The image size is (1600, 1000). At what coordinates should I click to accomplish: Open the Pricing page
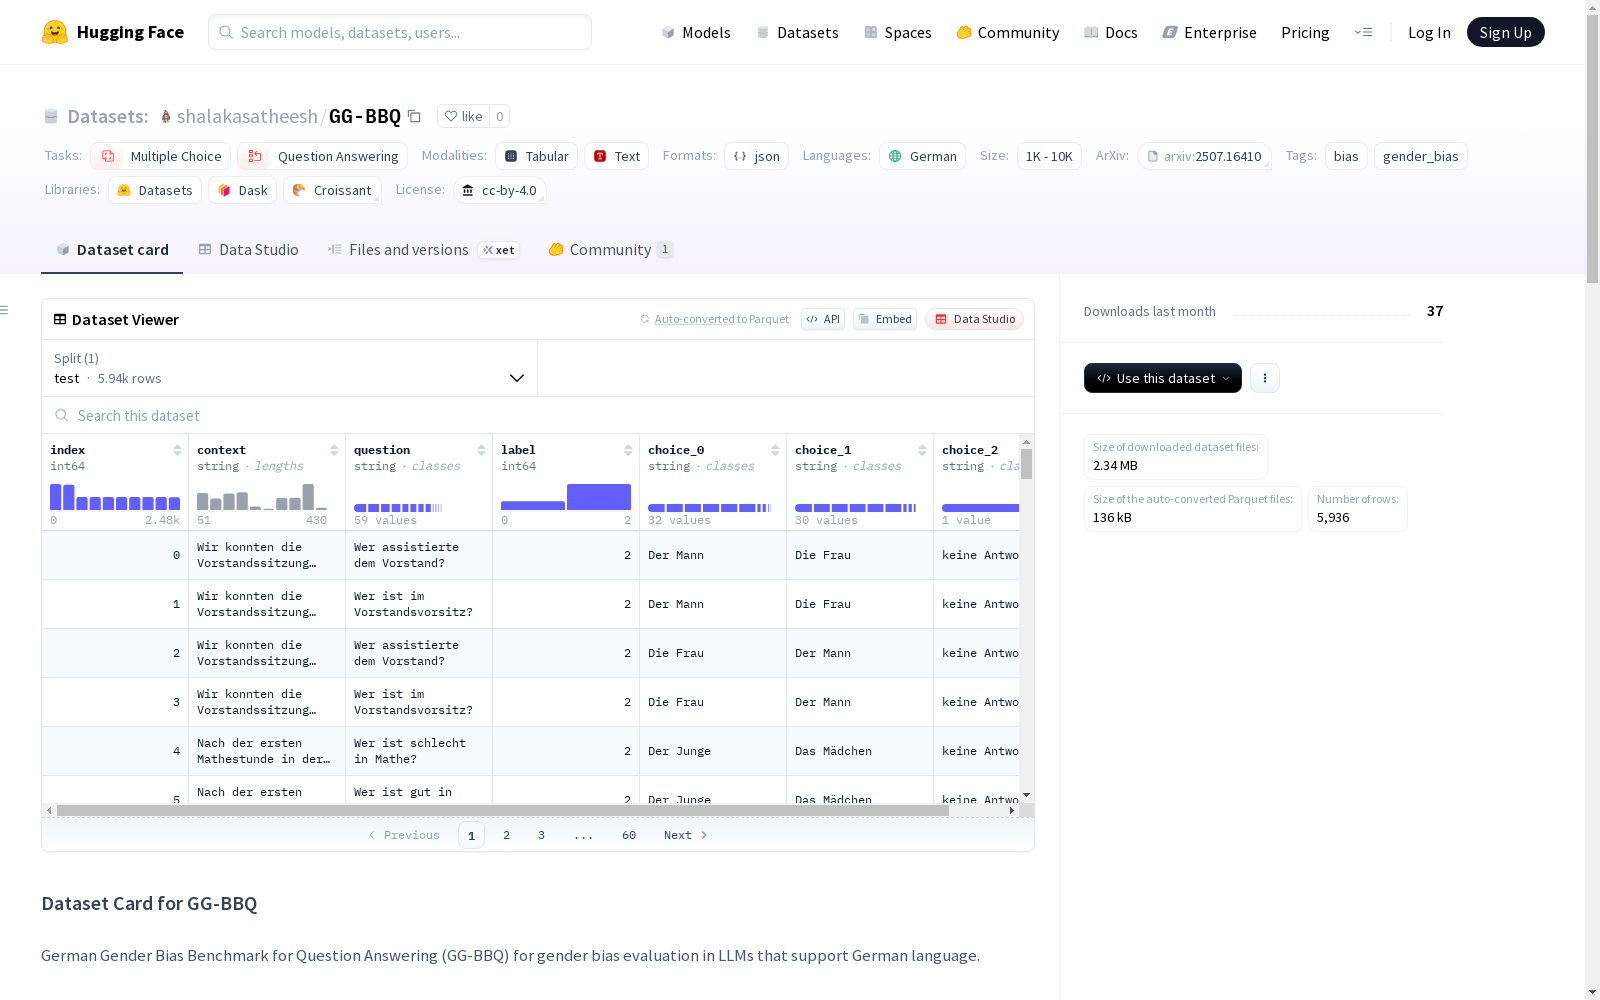(x=1305, y=32)
